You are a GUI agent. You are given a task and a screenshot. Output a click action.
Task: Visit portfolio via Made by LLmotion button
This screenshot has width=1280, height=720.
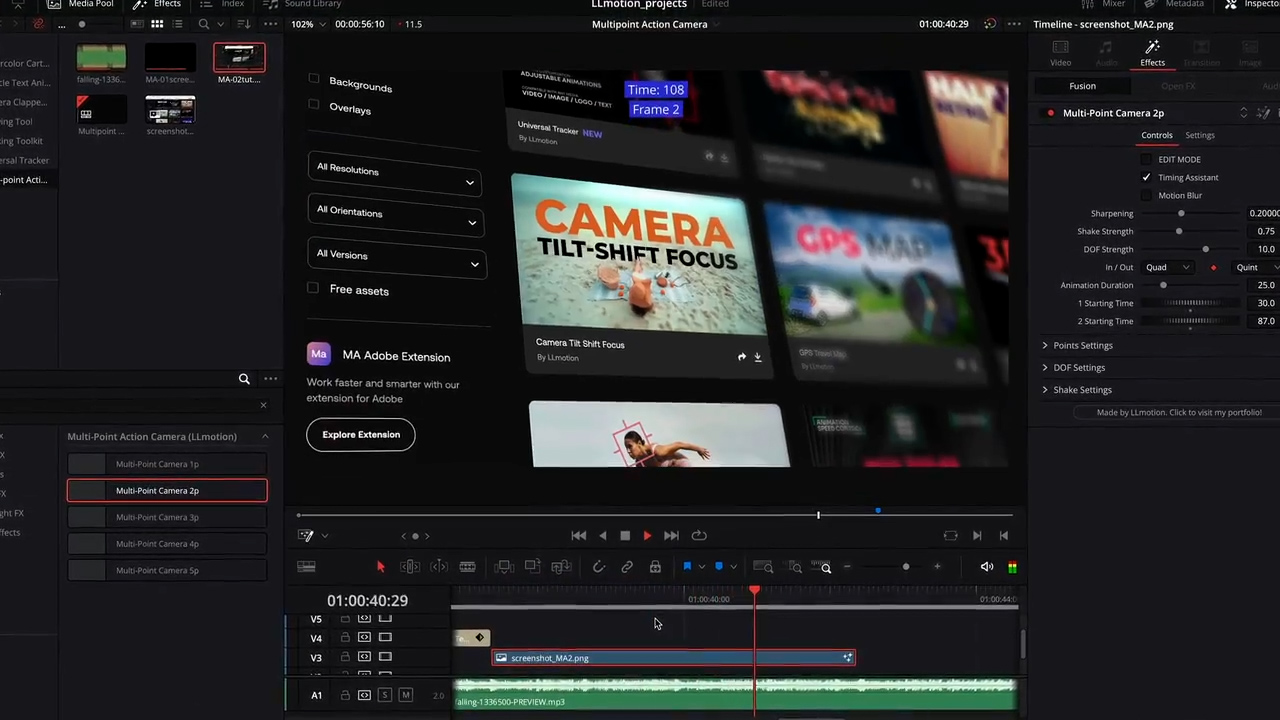click(x=1179, y=412)
